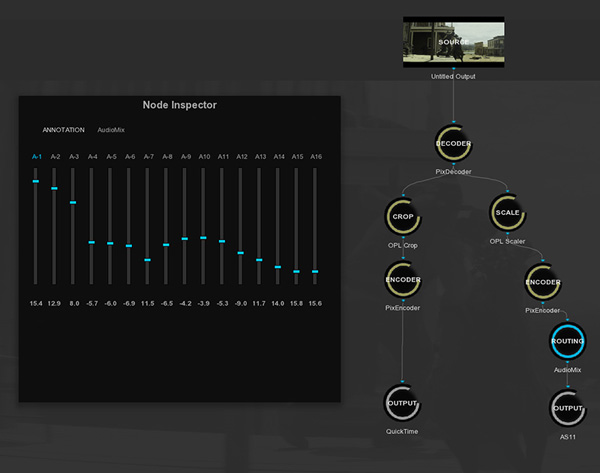600x473 pixels.
Task: Select the OUTPUT node labeled AS11
Action: click(568, 408)
